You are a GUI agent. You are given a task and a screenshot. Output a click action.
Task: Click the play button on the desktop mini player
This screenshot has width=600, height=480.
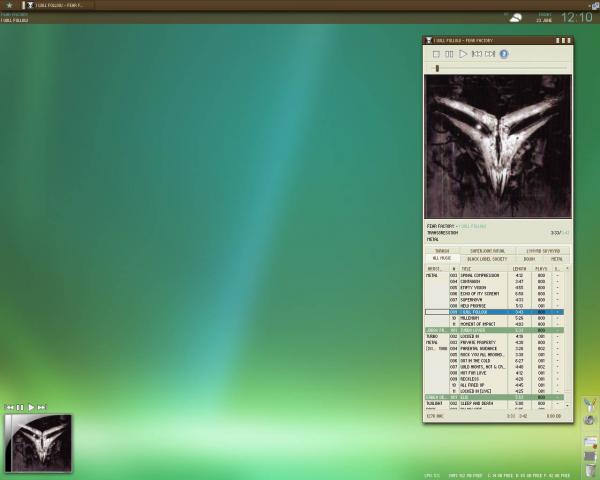pos(31,407)
